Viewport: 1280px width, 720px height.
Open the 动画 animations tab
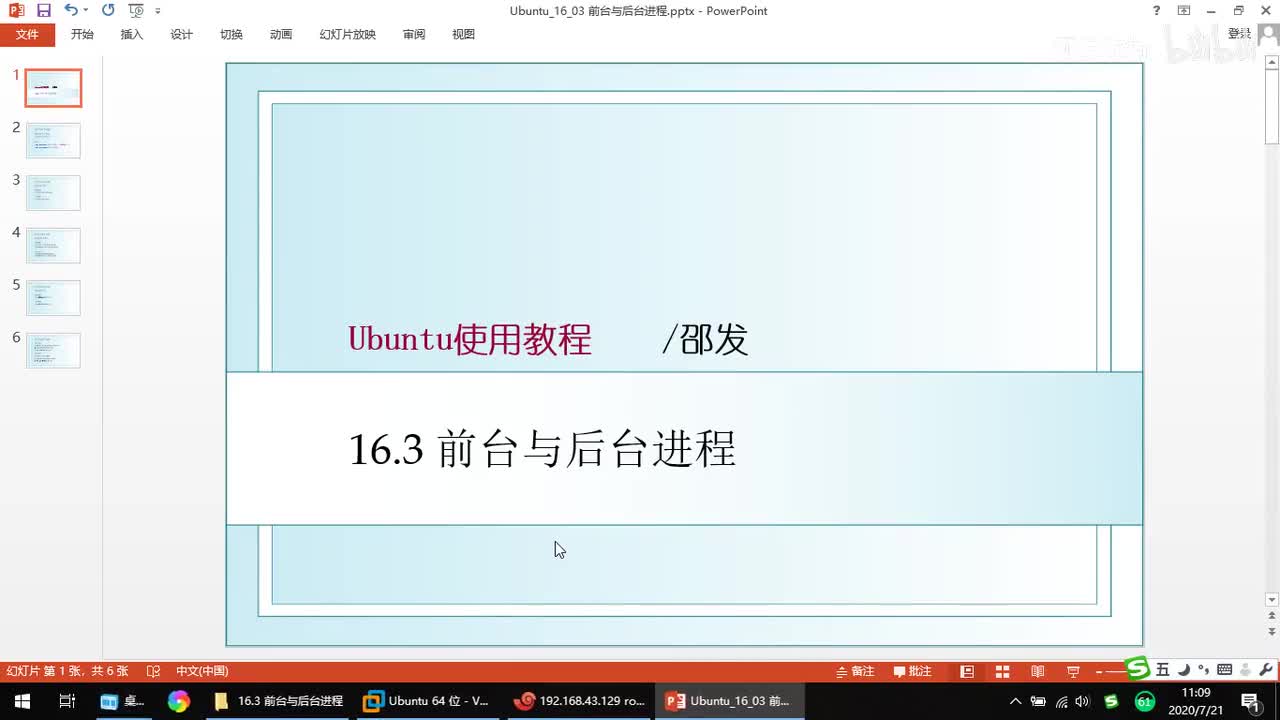point(281,34)
